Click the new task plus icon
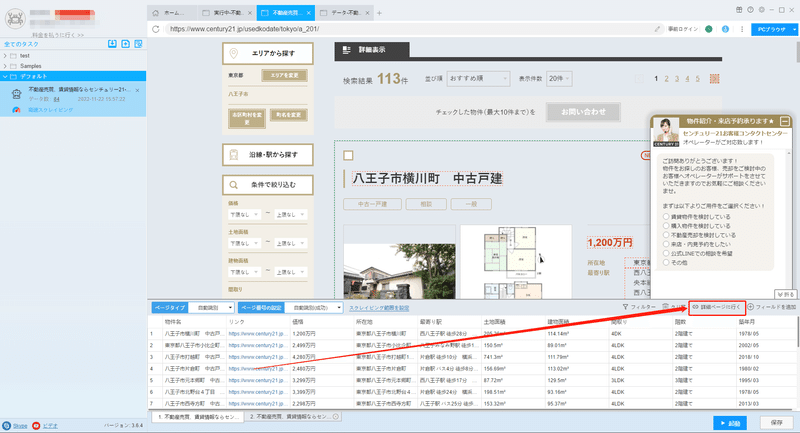800x433 pixels. [126, 44]
